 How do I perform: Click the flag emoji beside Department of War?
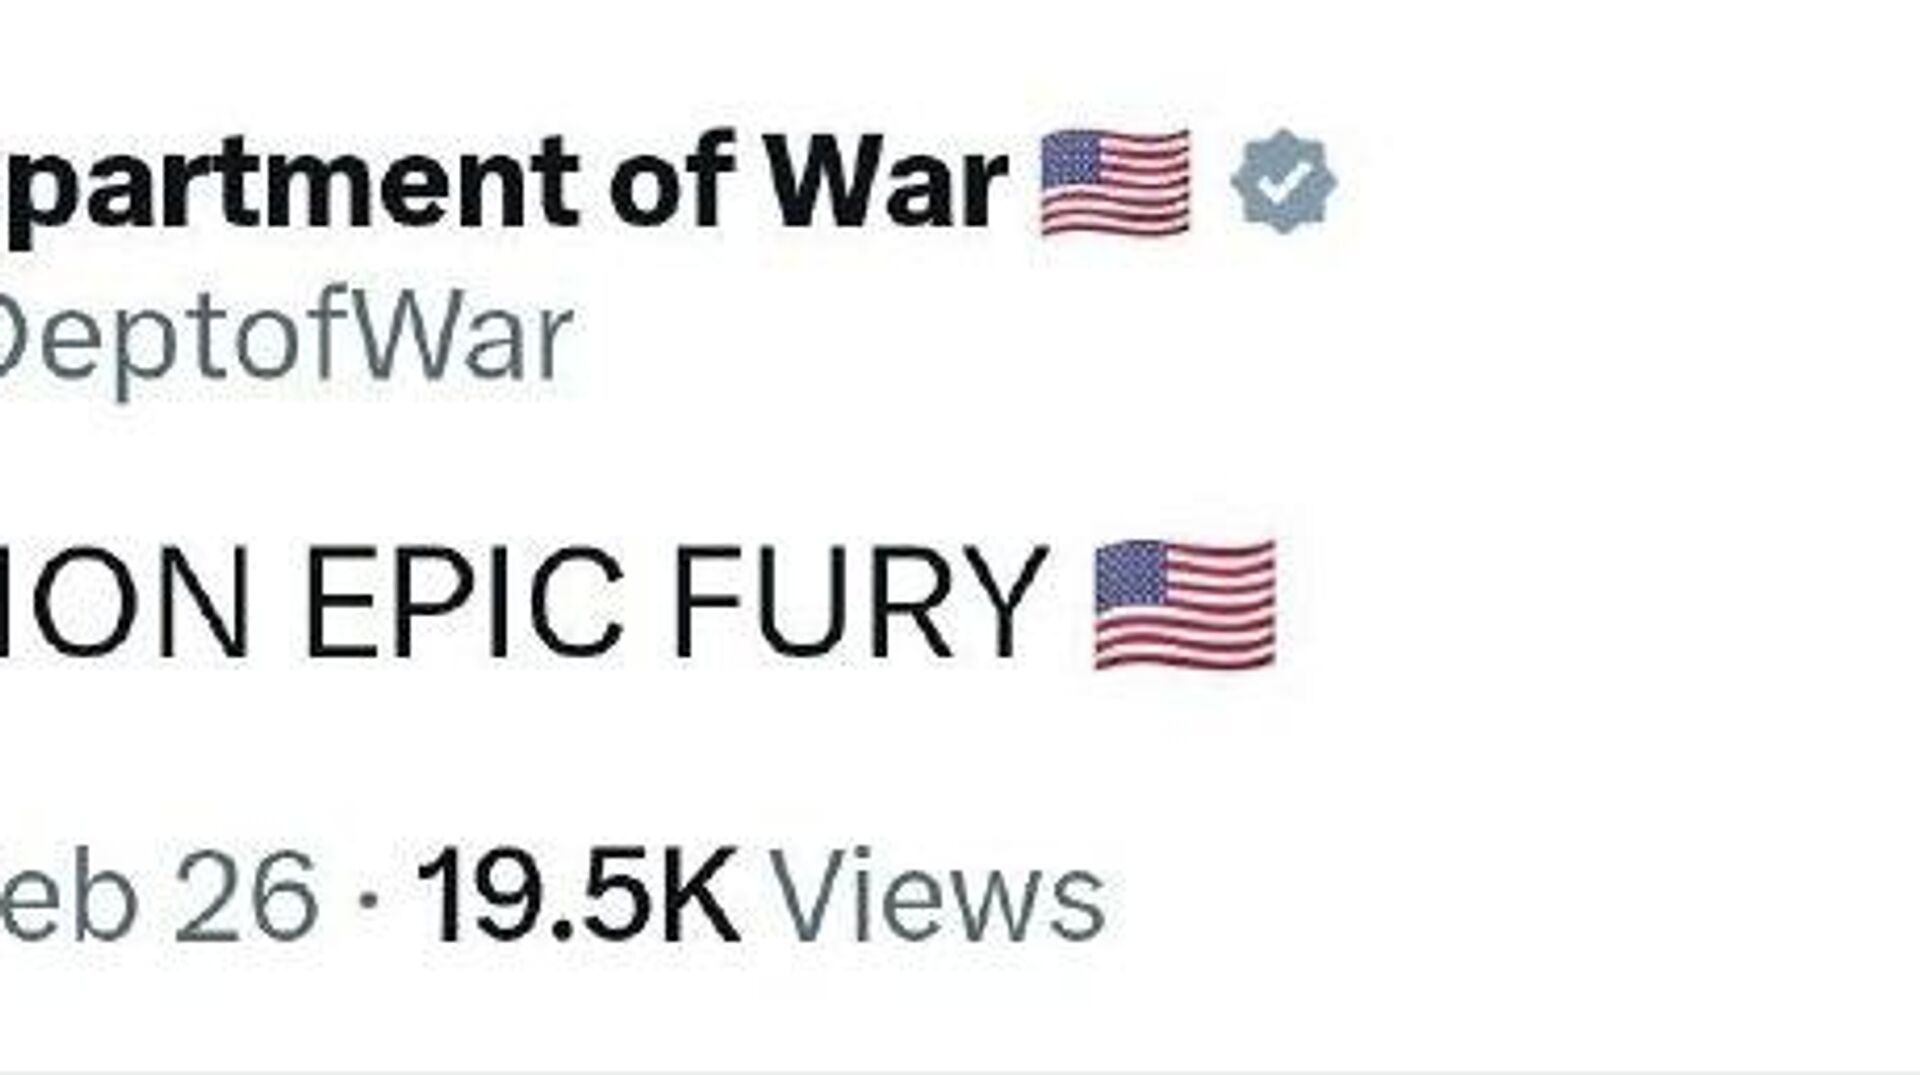1116,183
